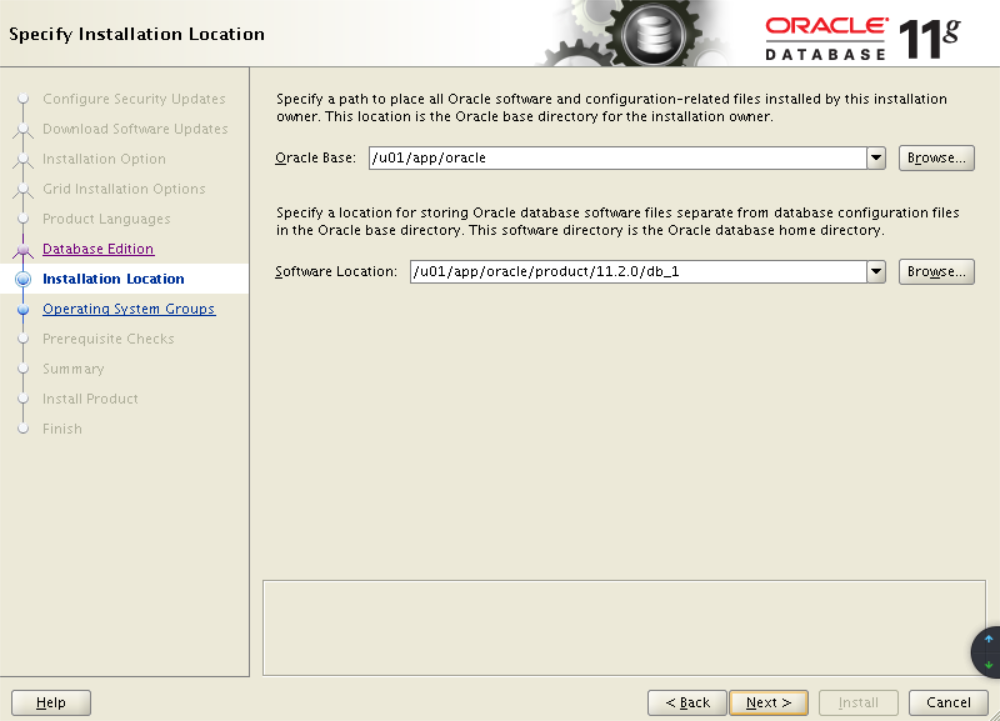Select the Installation Location step
Image resolution: width=1000 pixels, height=721 pixels.
(114, 279)
